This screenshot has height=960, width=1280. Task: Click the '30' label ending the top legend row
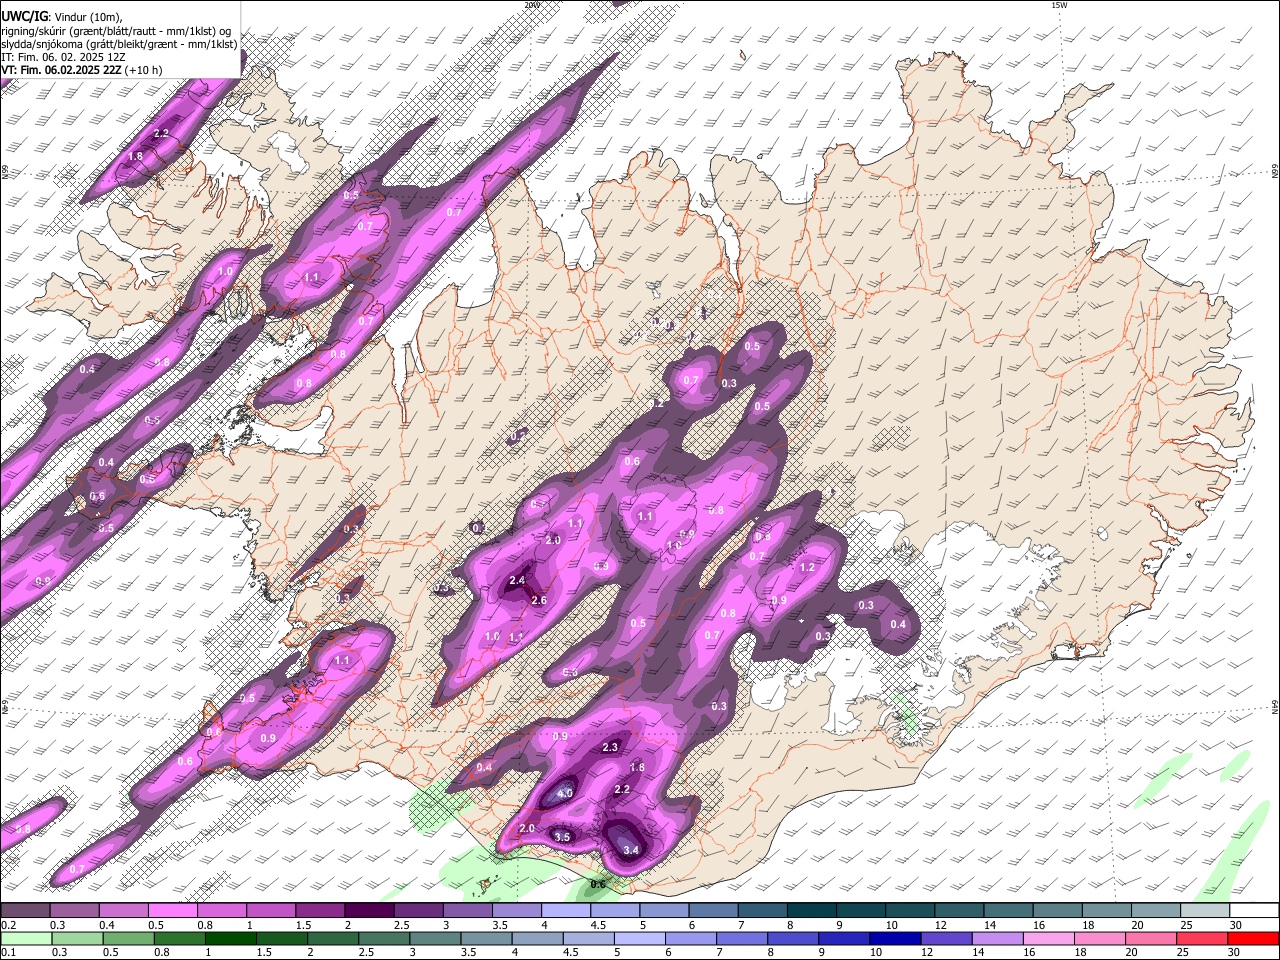tap(1235, 925)
